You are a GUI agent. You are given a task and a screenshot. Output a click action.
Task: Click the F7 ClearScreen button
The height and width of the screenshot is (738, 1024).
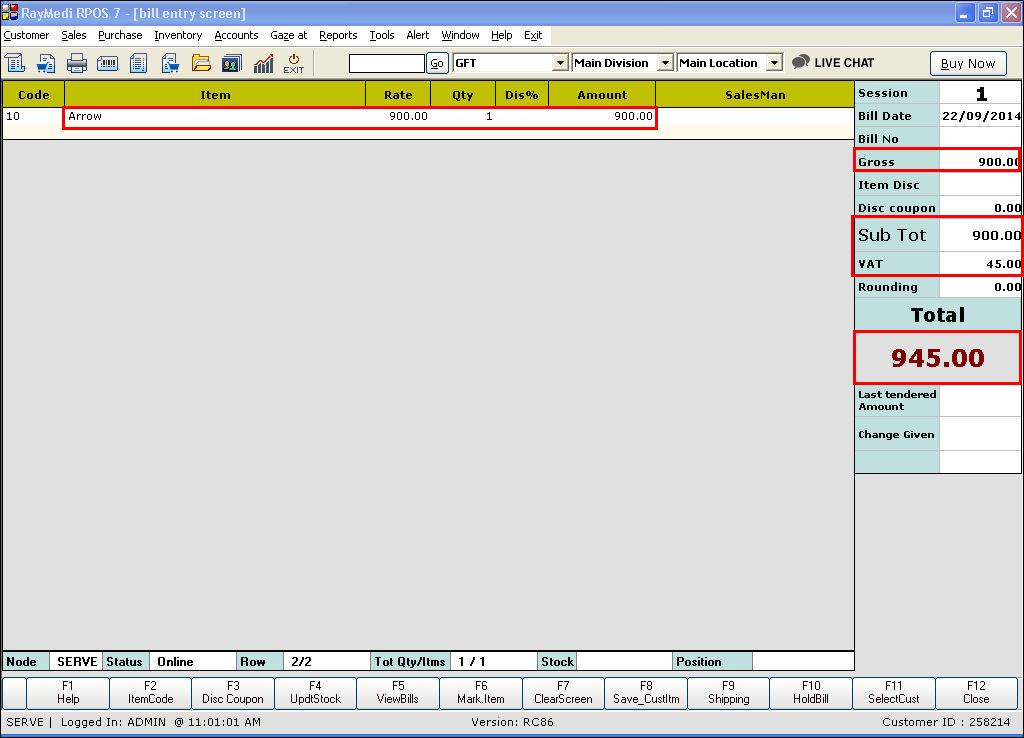[x=563, y=692]
